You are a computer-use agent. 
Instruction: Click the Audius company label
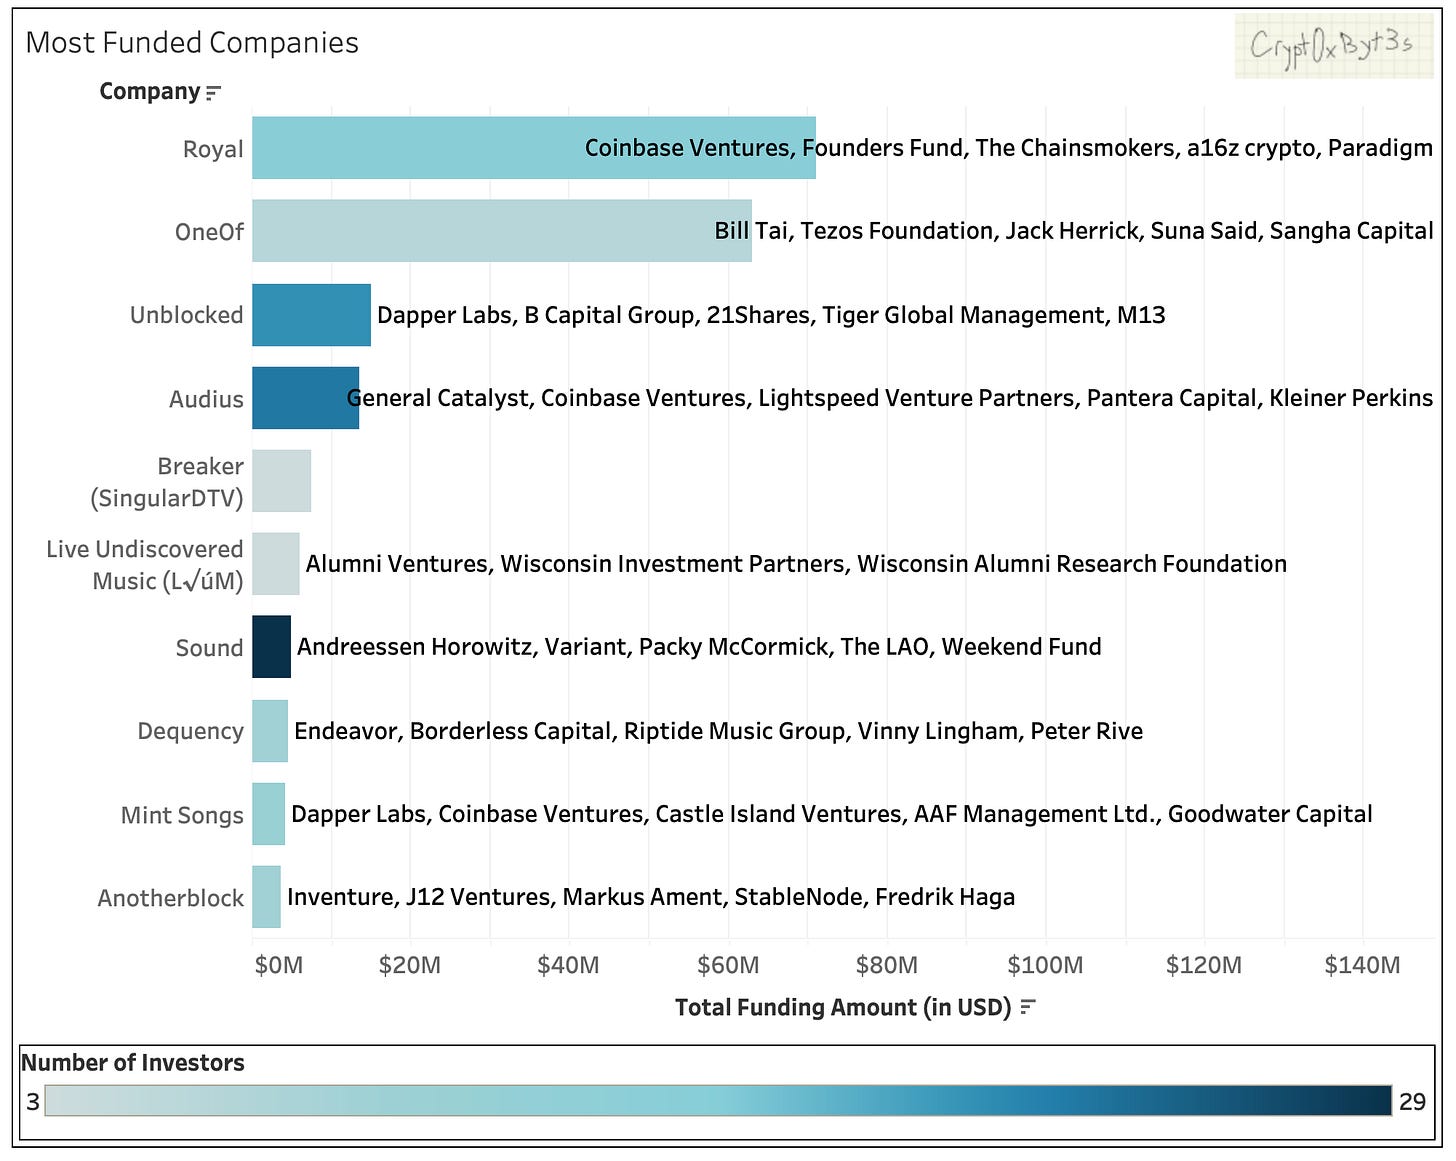(206, 399)
